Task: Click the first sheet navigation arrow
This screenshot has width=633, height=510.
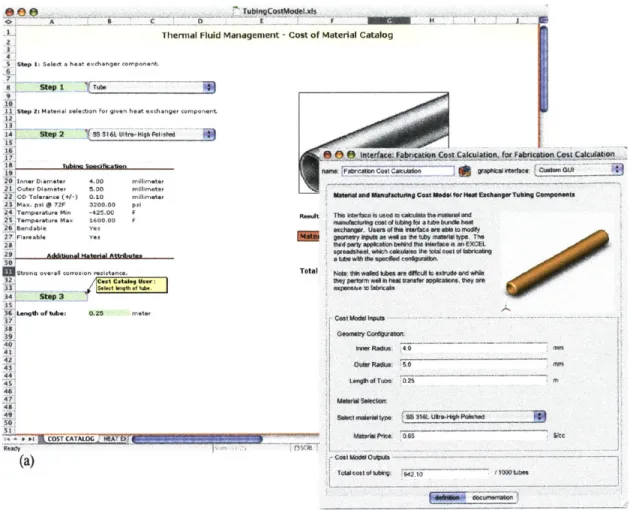Action: coord(7,439)
